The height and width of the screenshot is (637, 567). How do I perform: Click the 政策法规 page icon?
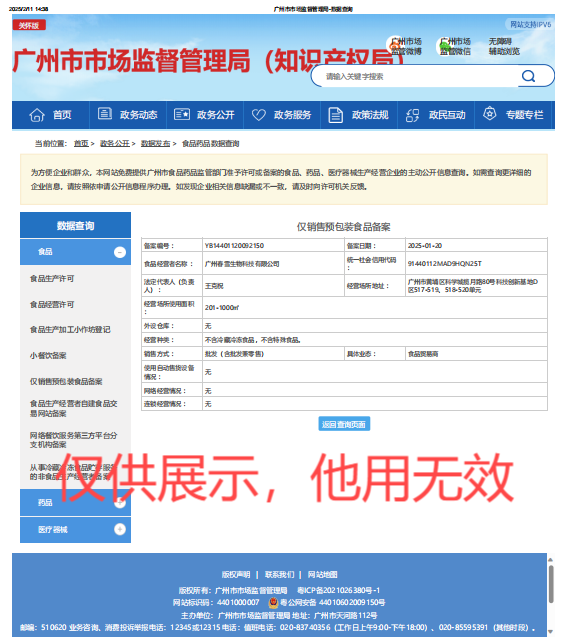[x=335, y=115]
